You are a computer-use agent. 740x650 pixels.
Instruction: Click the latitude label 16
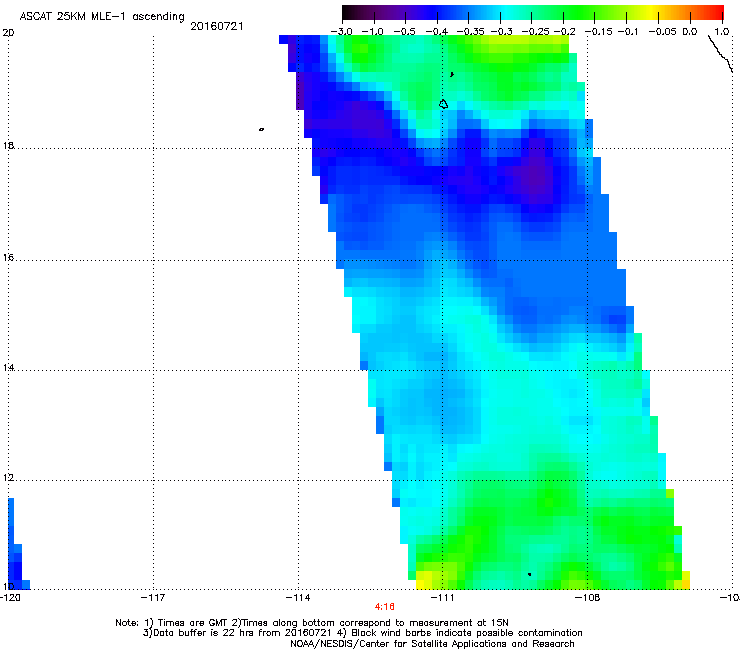[x=8, y=258]
